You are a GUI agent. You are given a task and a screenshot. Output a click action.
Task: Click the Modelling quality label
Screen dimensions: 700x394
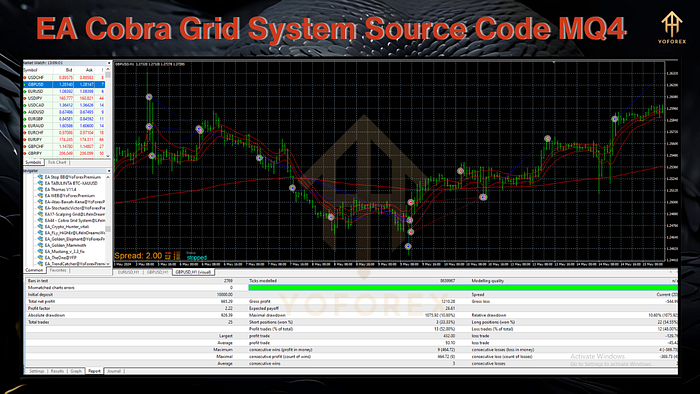488,281
